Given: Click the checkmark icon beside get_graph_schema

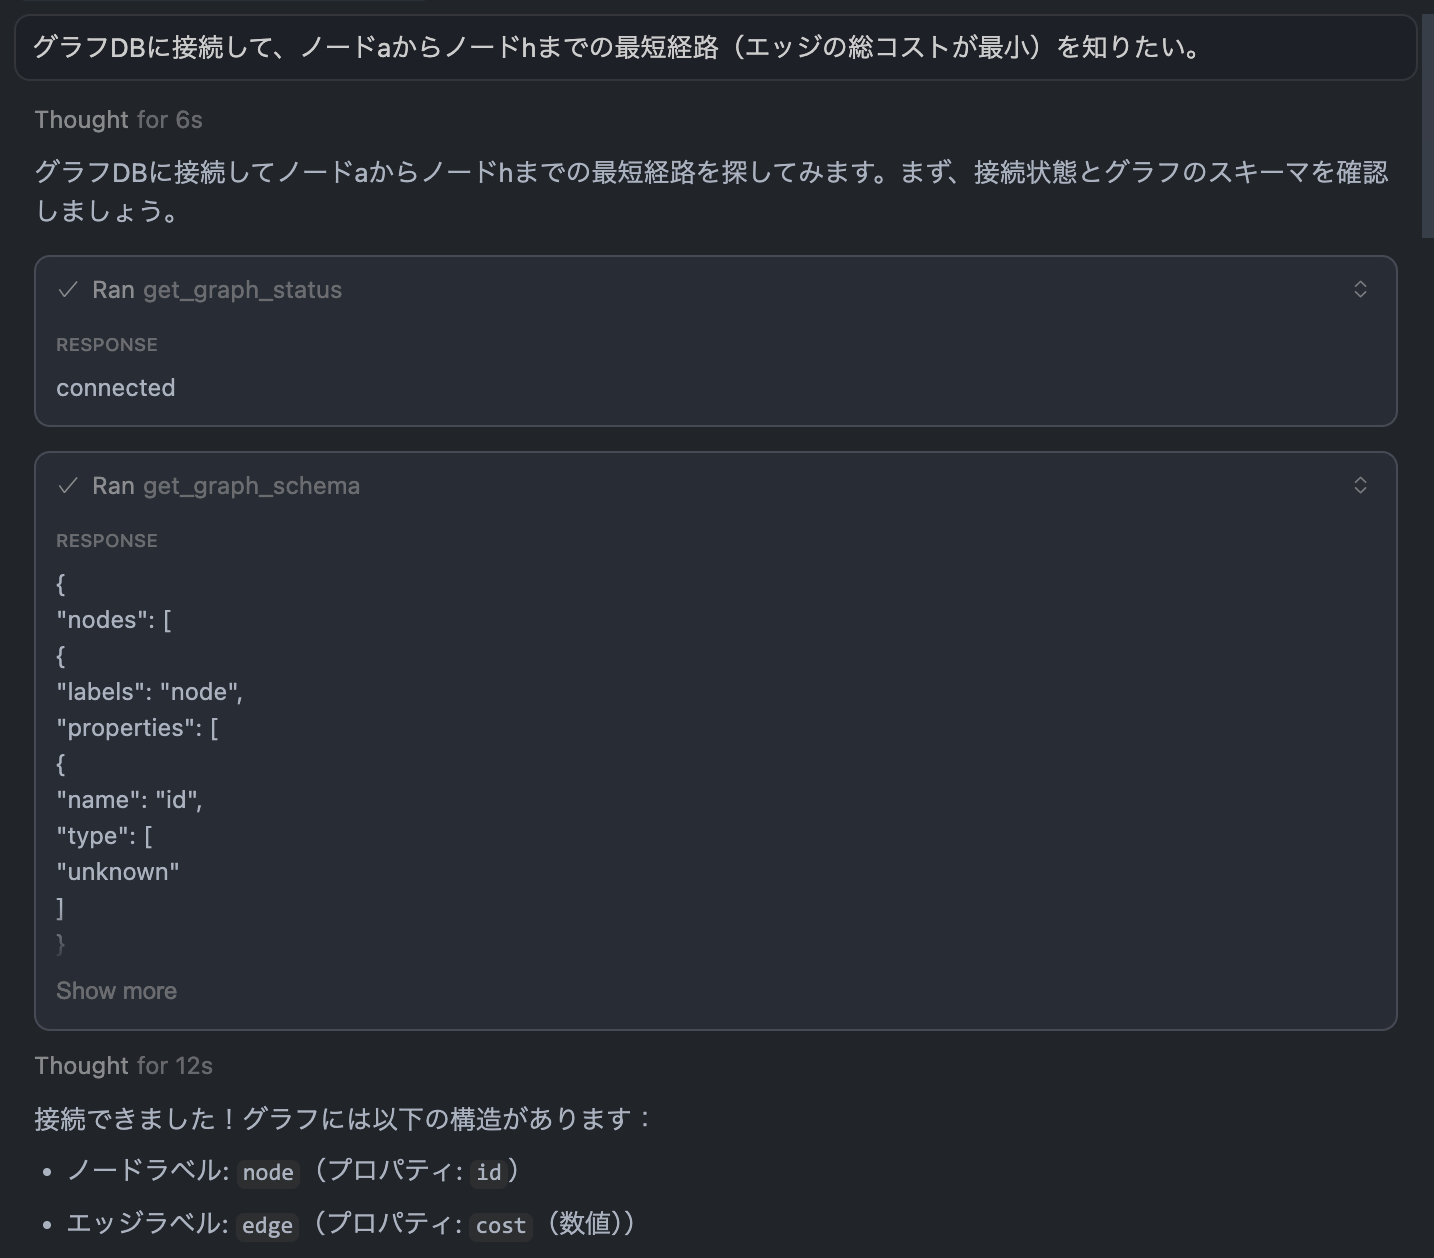Looking at the screenshot, I should click(x=67, y=486).
